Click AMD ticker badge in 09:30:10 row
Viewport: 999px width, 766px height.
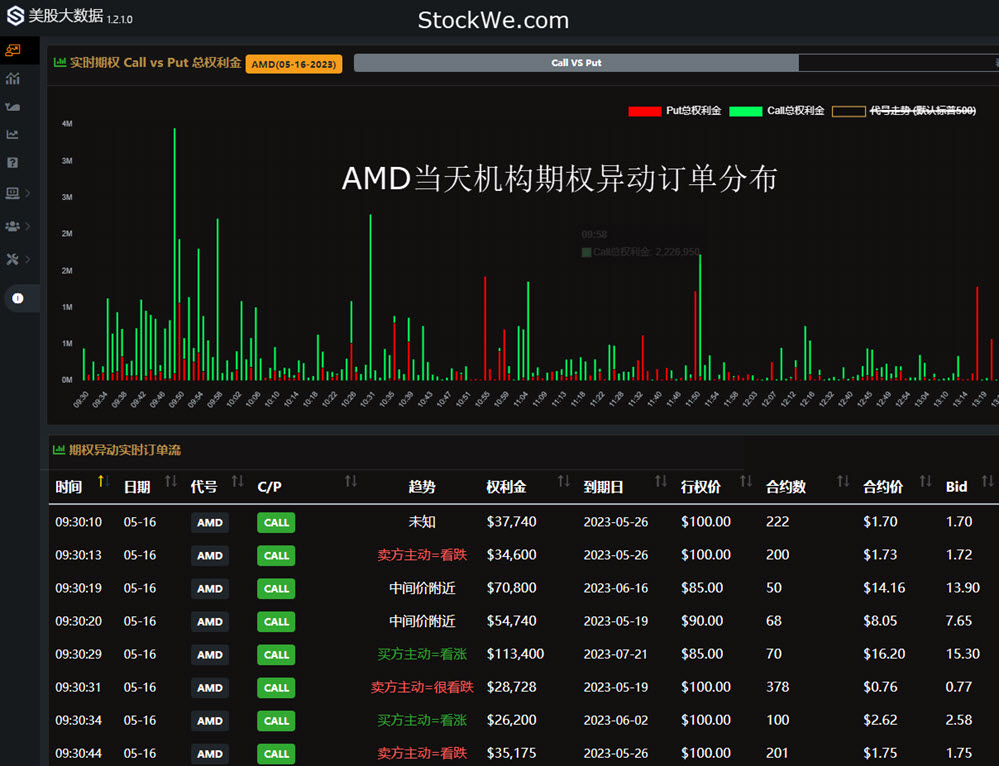point(210,523)
